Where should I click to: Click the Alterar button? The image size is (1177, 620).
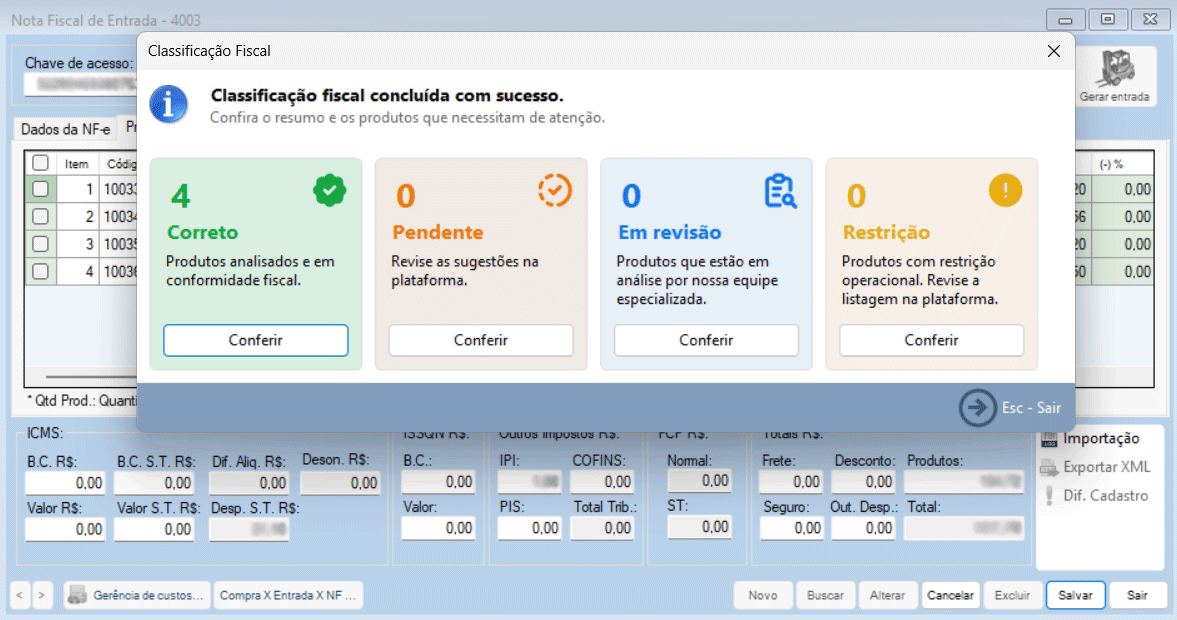[887, 595]
